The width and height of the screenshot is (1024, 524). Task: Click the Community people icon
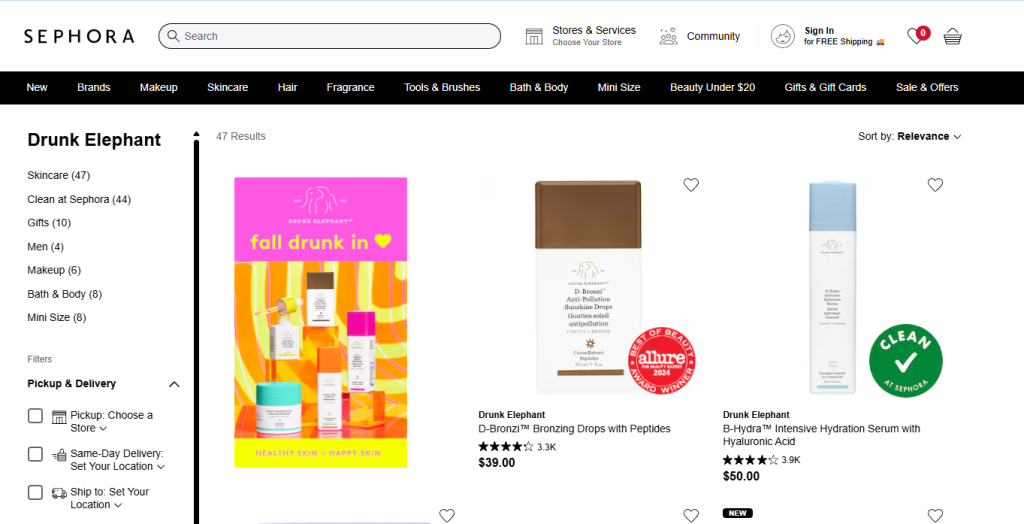click(669, 36)
